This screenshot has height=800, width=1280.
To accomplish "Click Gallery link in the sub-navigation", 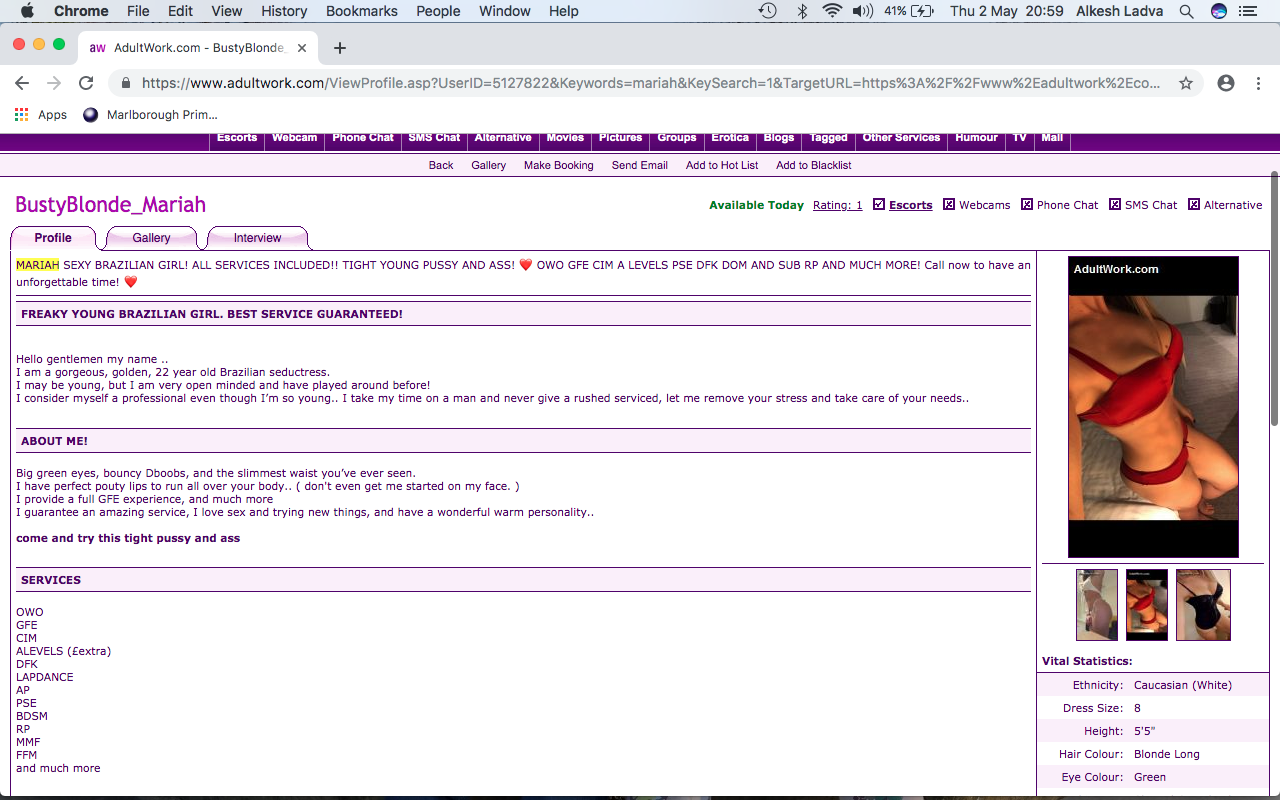I will (x=489, y=165).
